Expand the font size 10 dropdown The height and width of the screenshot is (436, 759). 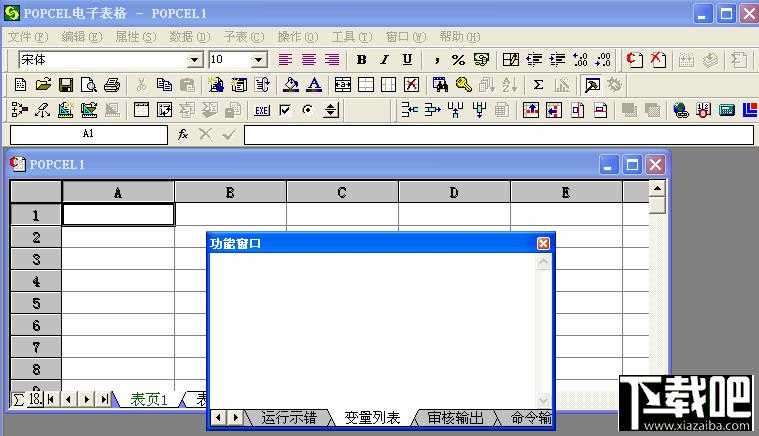(259, 60)
